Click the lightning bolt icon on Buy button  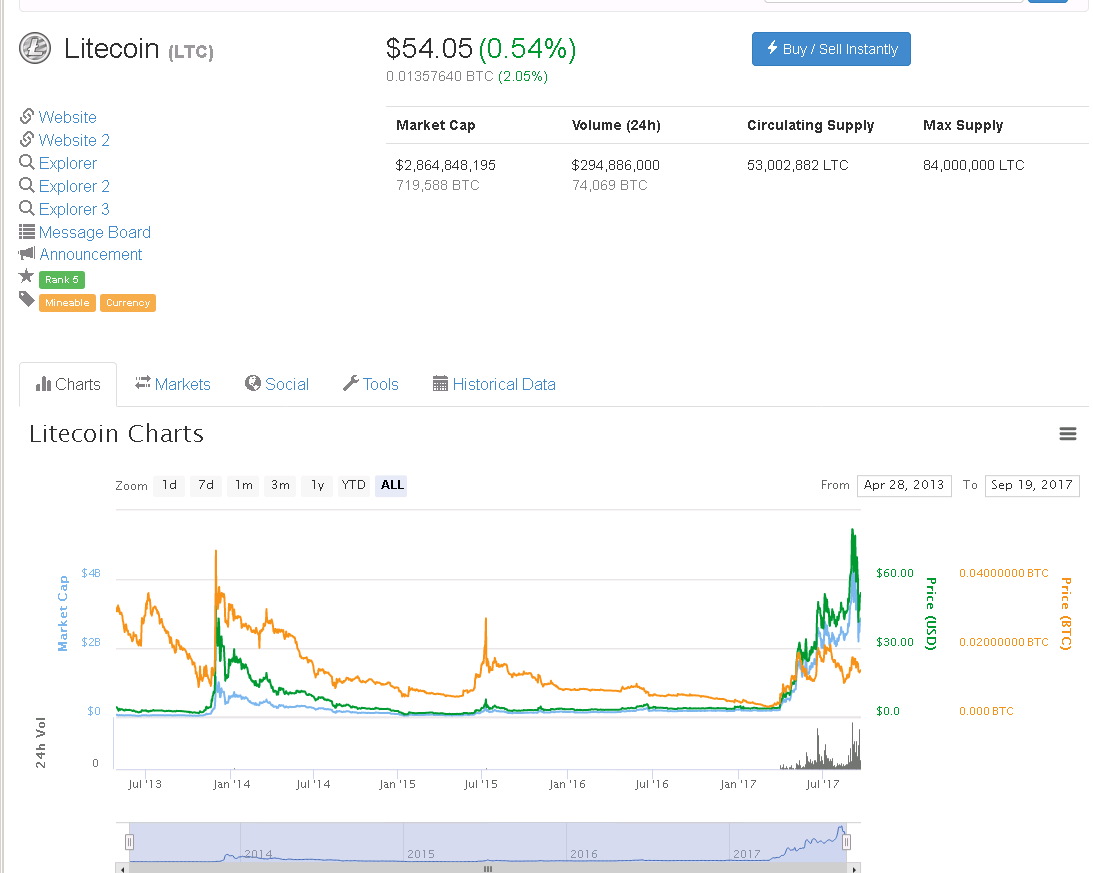(x=772, y=47)
